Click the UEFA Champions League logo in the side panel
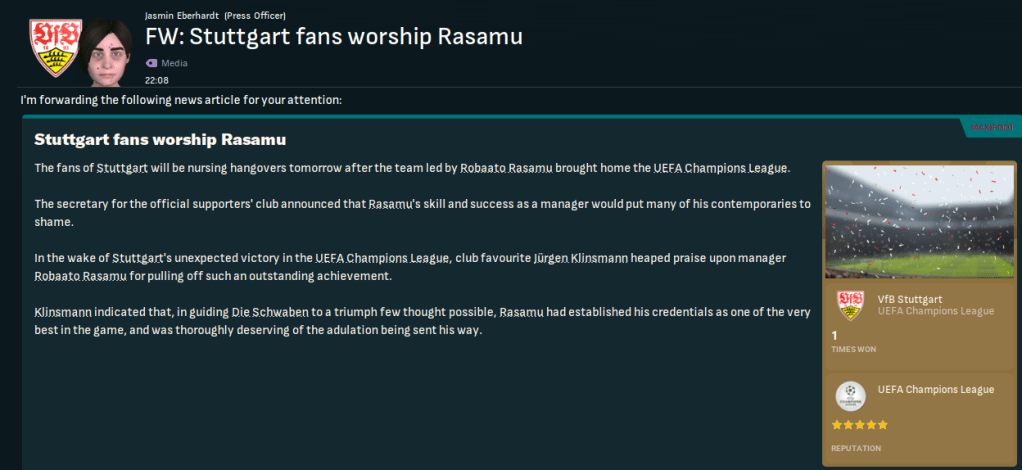This screenshot has height=470, width=1022. coord(850,395)
